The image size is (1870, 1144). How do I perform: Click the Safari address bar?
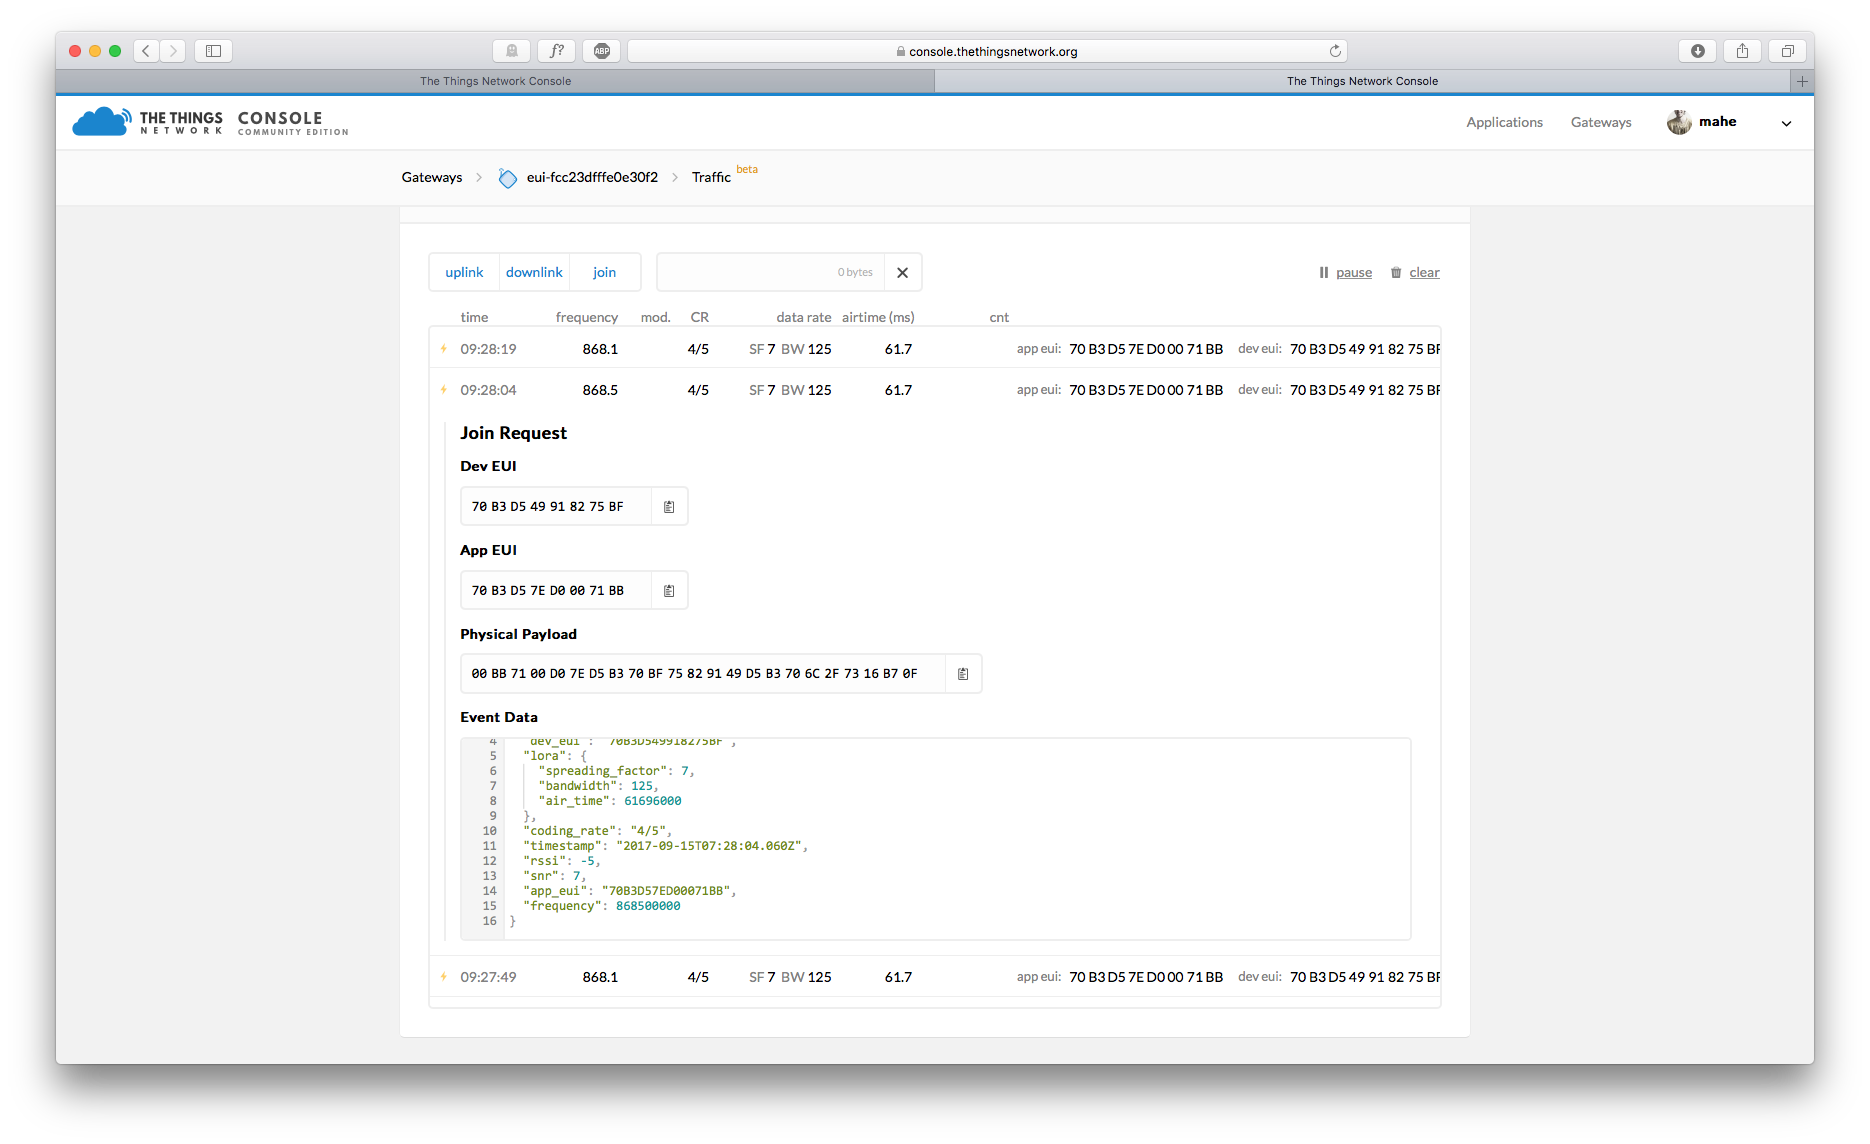[988, 51]
